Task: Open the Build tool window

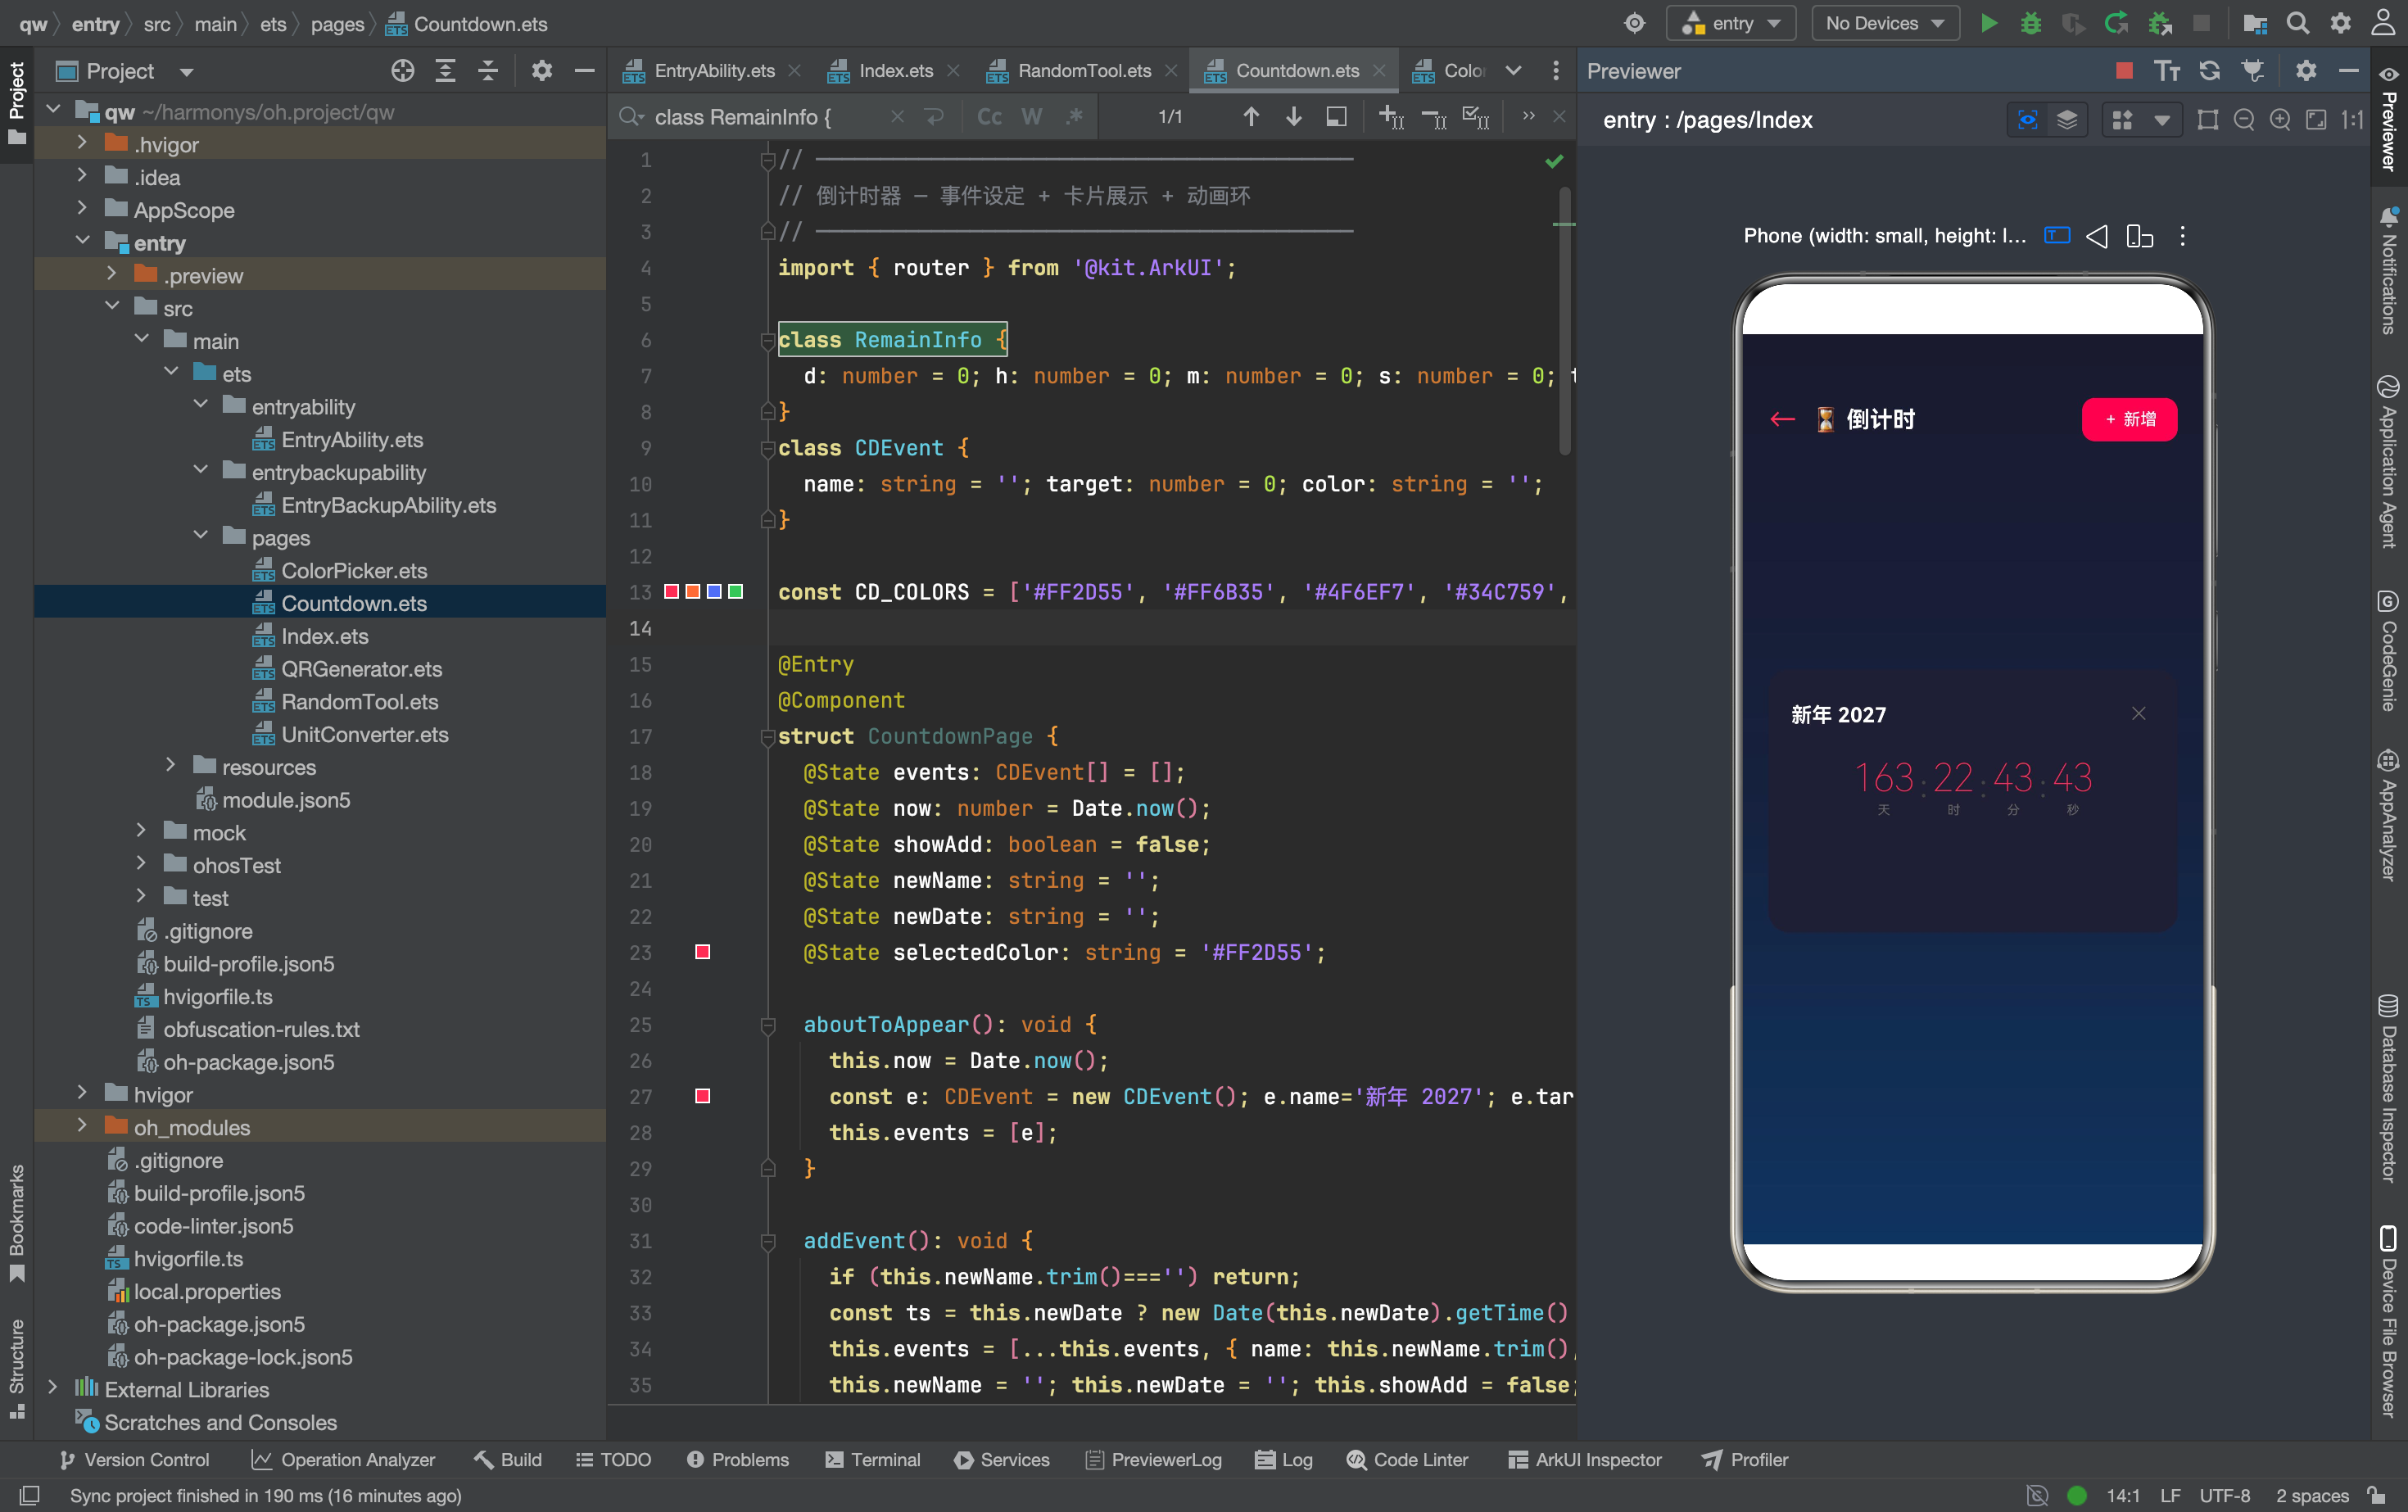Action: click(508, 1460)
